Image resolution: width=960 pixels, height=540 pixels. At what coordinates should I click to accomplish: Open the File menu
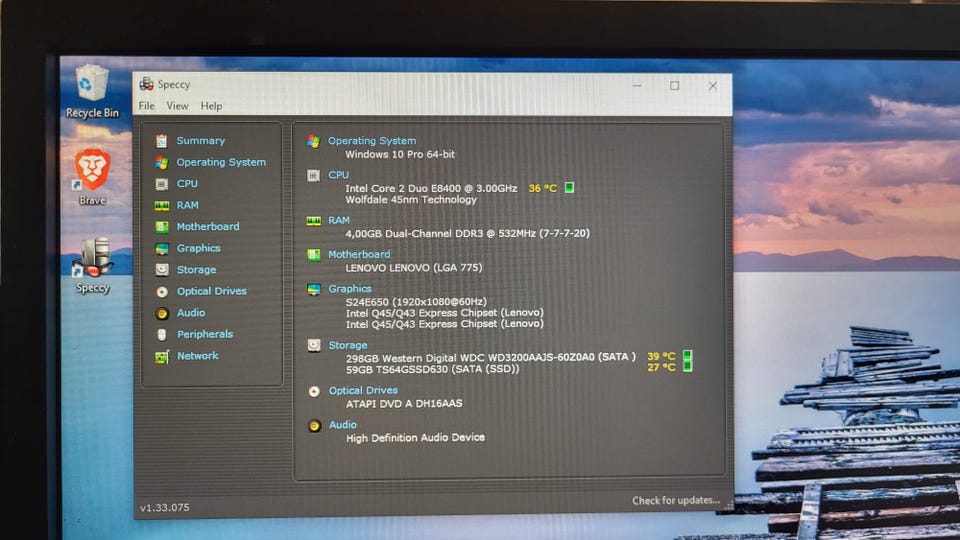[x=146, y=106]
